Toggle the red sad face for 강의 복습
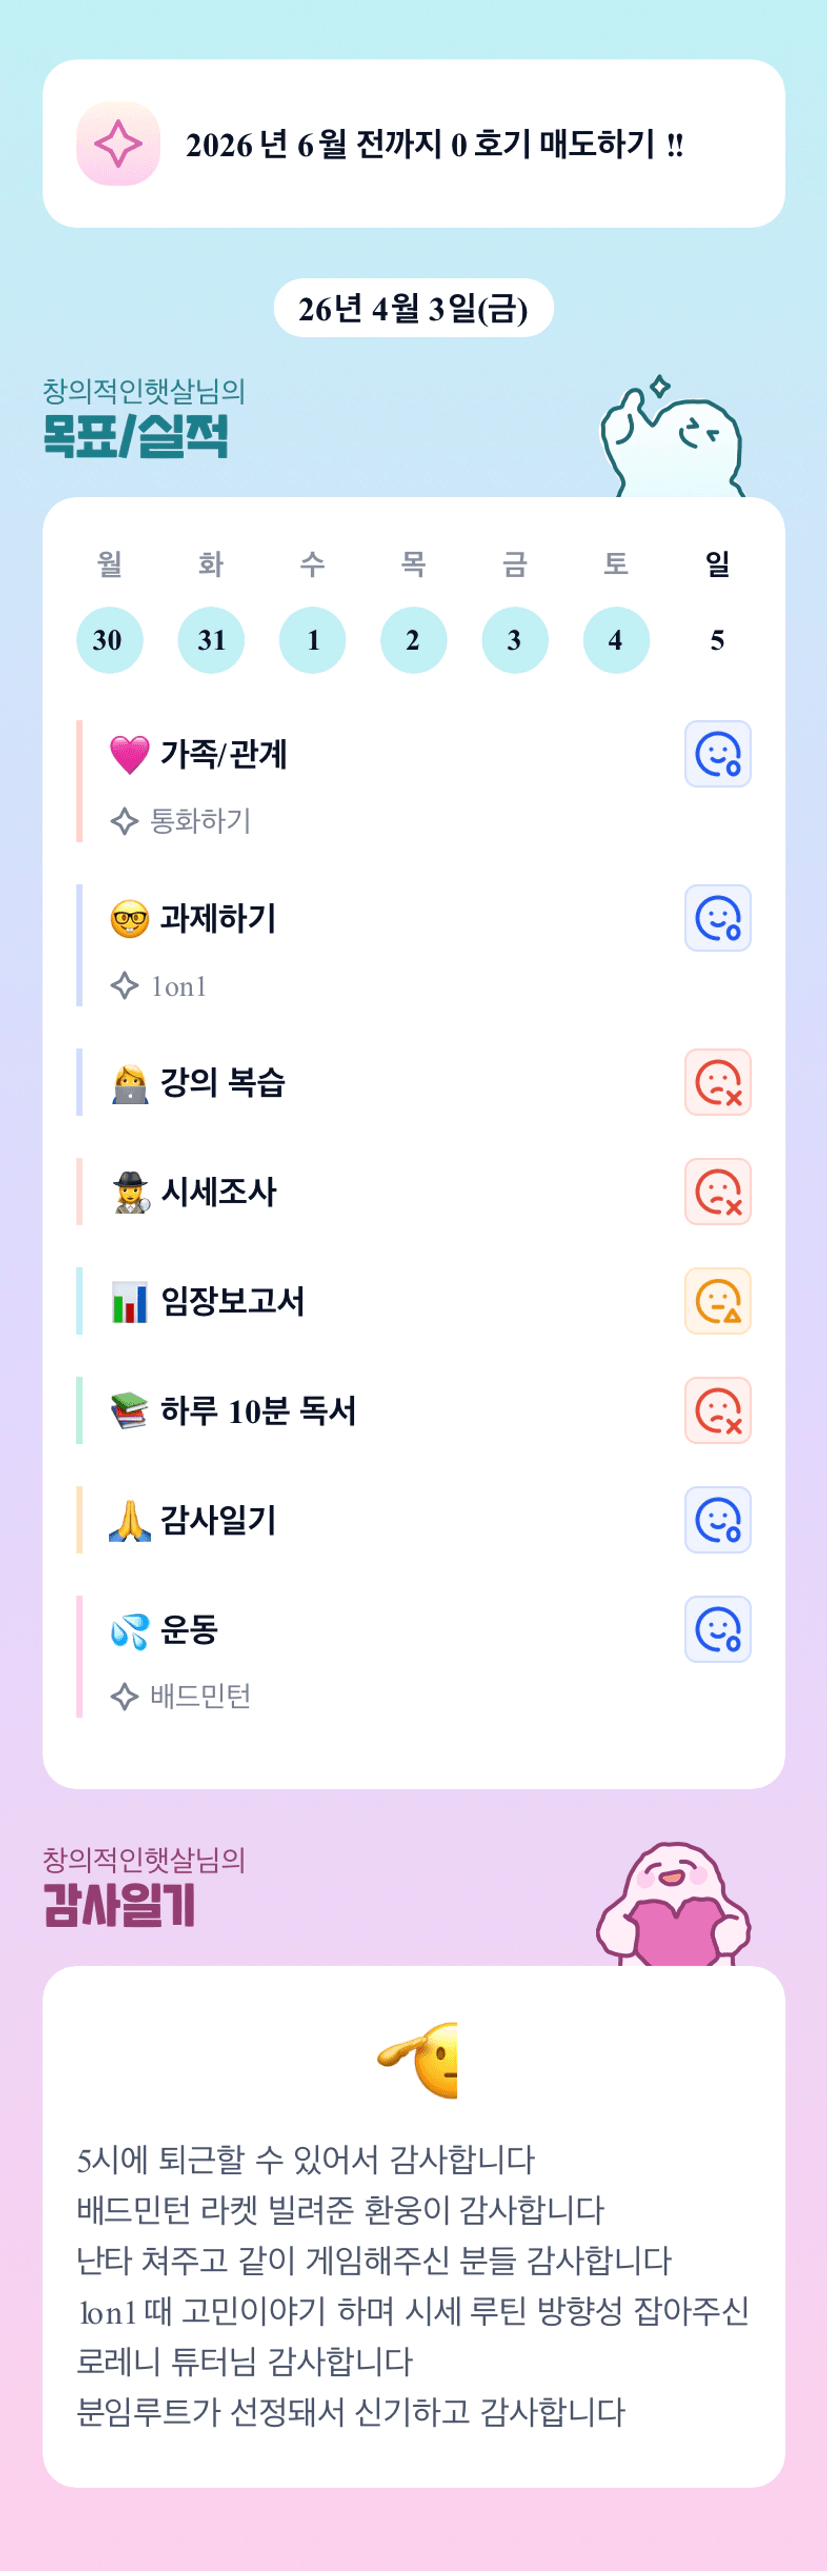The width and height of the screenshot is (827, 2571). 717,1082
